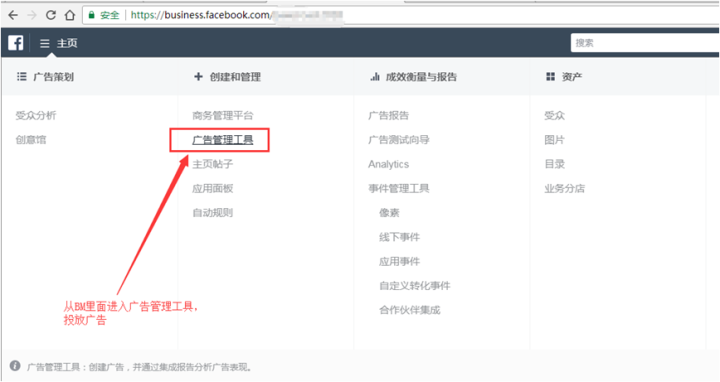The image size is (720, 382).
Task: Click the green secure padlock icon
Action: click(x=91, y=15)
